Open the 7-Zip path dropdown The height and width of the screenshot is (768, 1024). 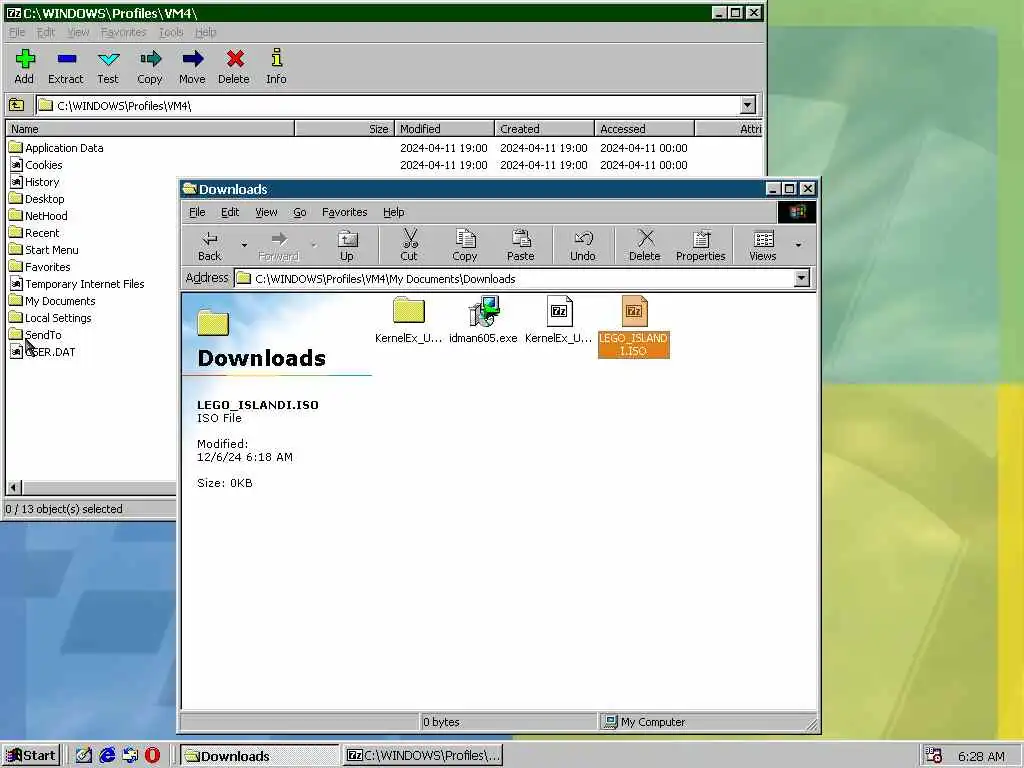(x=748, y=105)
